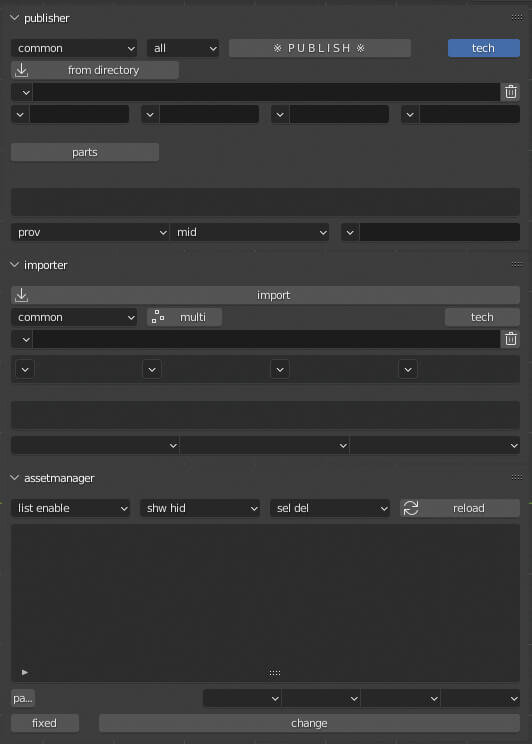The height and width of the screenshot is (744, 532).
Task: Toggle the fixed button
Action: point(45,723)
